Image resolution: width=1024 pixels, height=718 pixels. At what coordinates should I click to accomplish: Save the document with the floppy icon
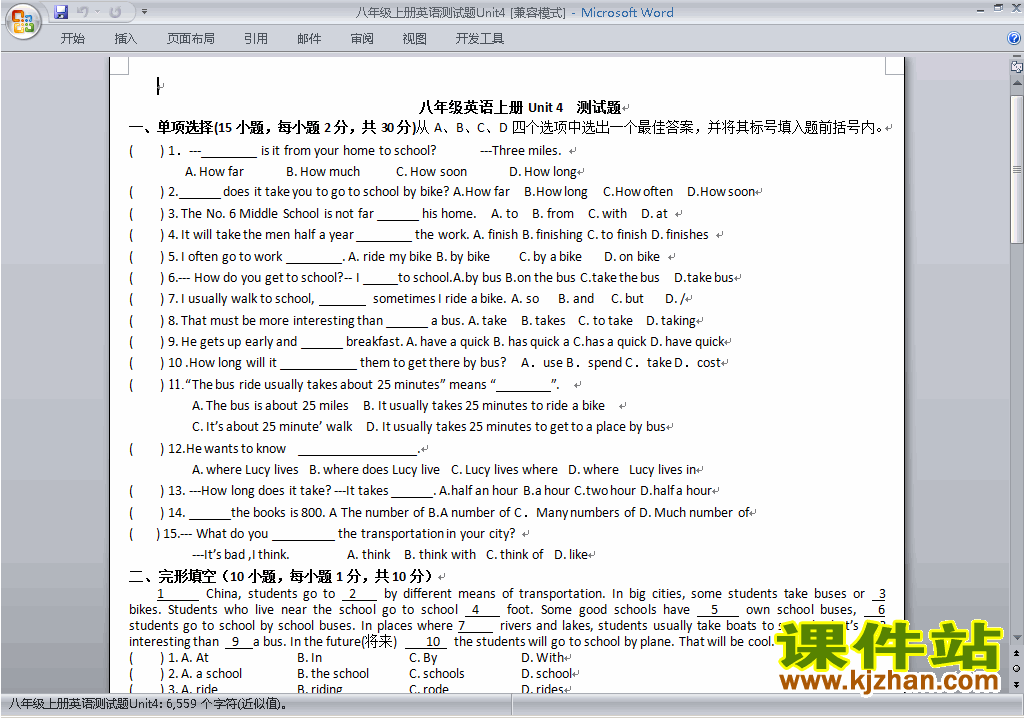[x=61, y=12]
